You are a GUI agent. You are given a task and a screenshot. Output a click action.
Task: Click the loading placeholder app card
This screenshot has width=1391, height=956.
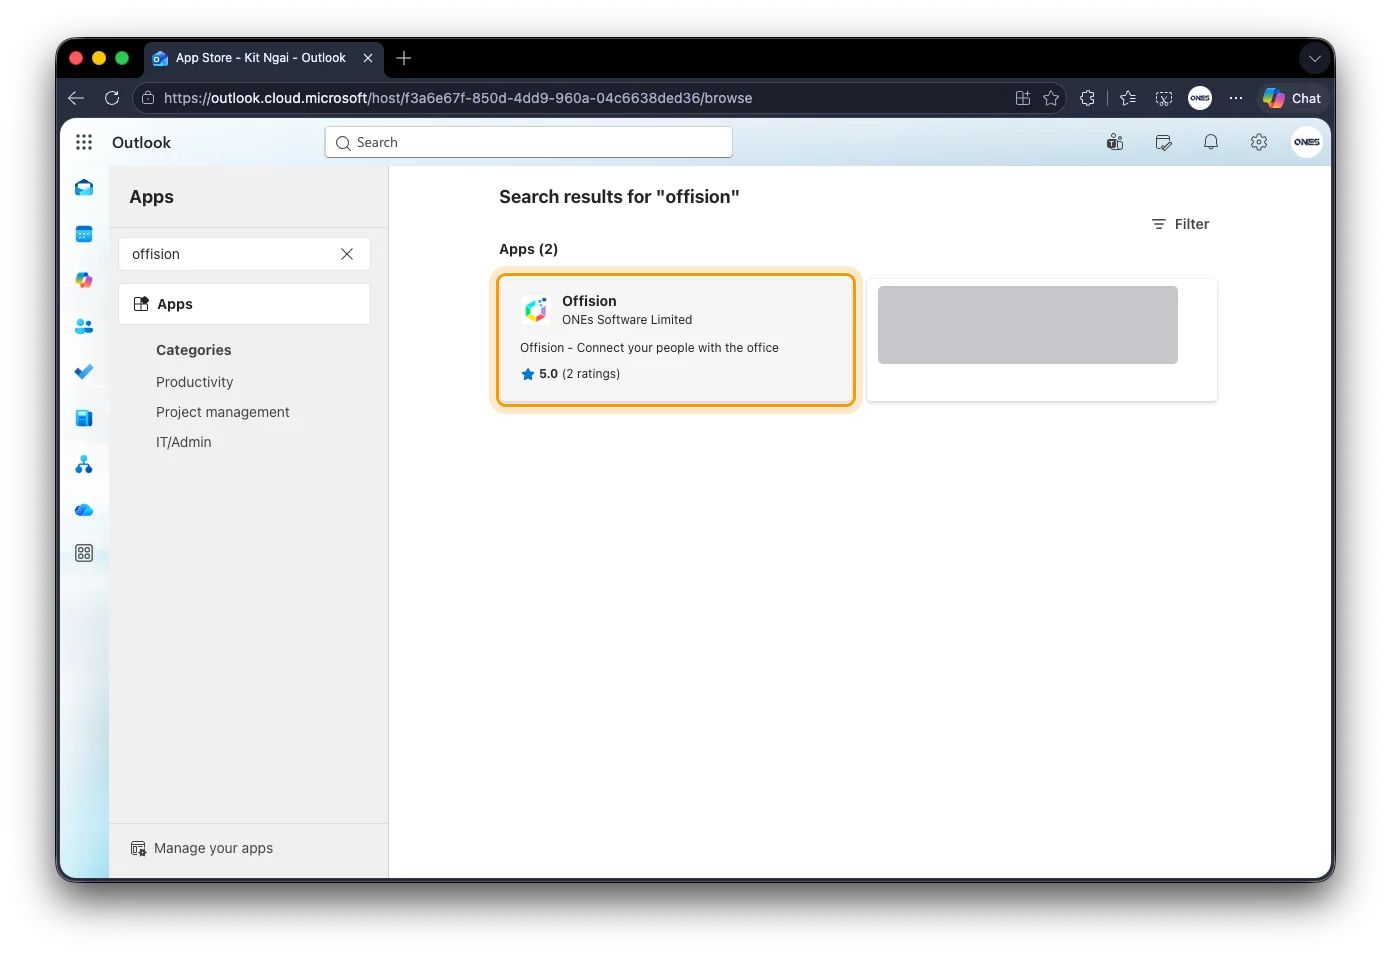1041,340
